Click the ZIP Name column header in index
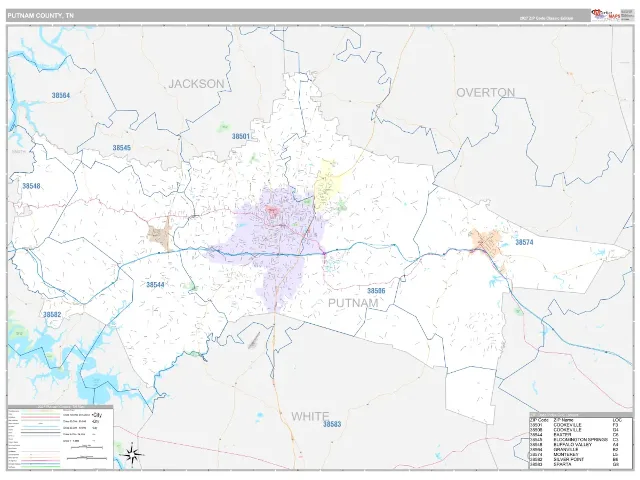The image size is (640, 480). point(563,420)
